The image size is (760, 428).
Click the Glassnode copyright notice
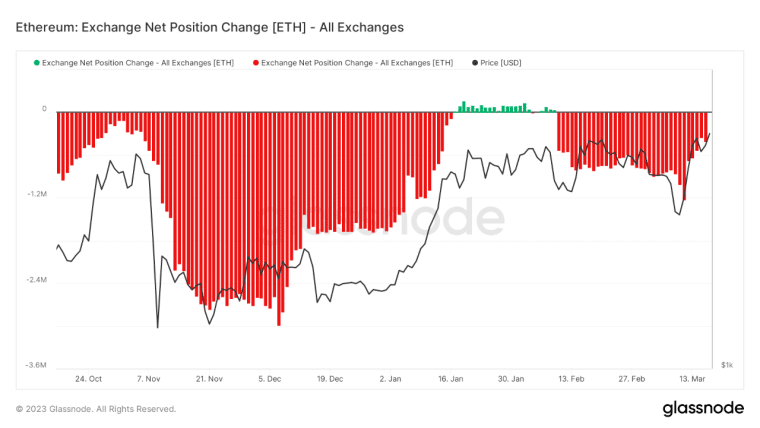[96, 409]
